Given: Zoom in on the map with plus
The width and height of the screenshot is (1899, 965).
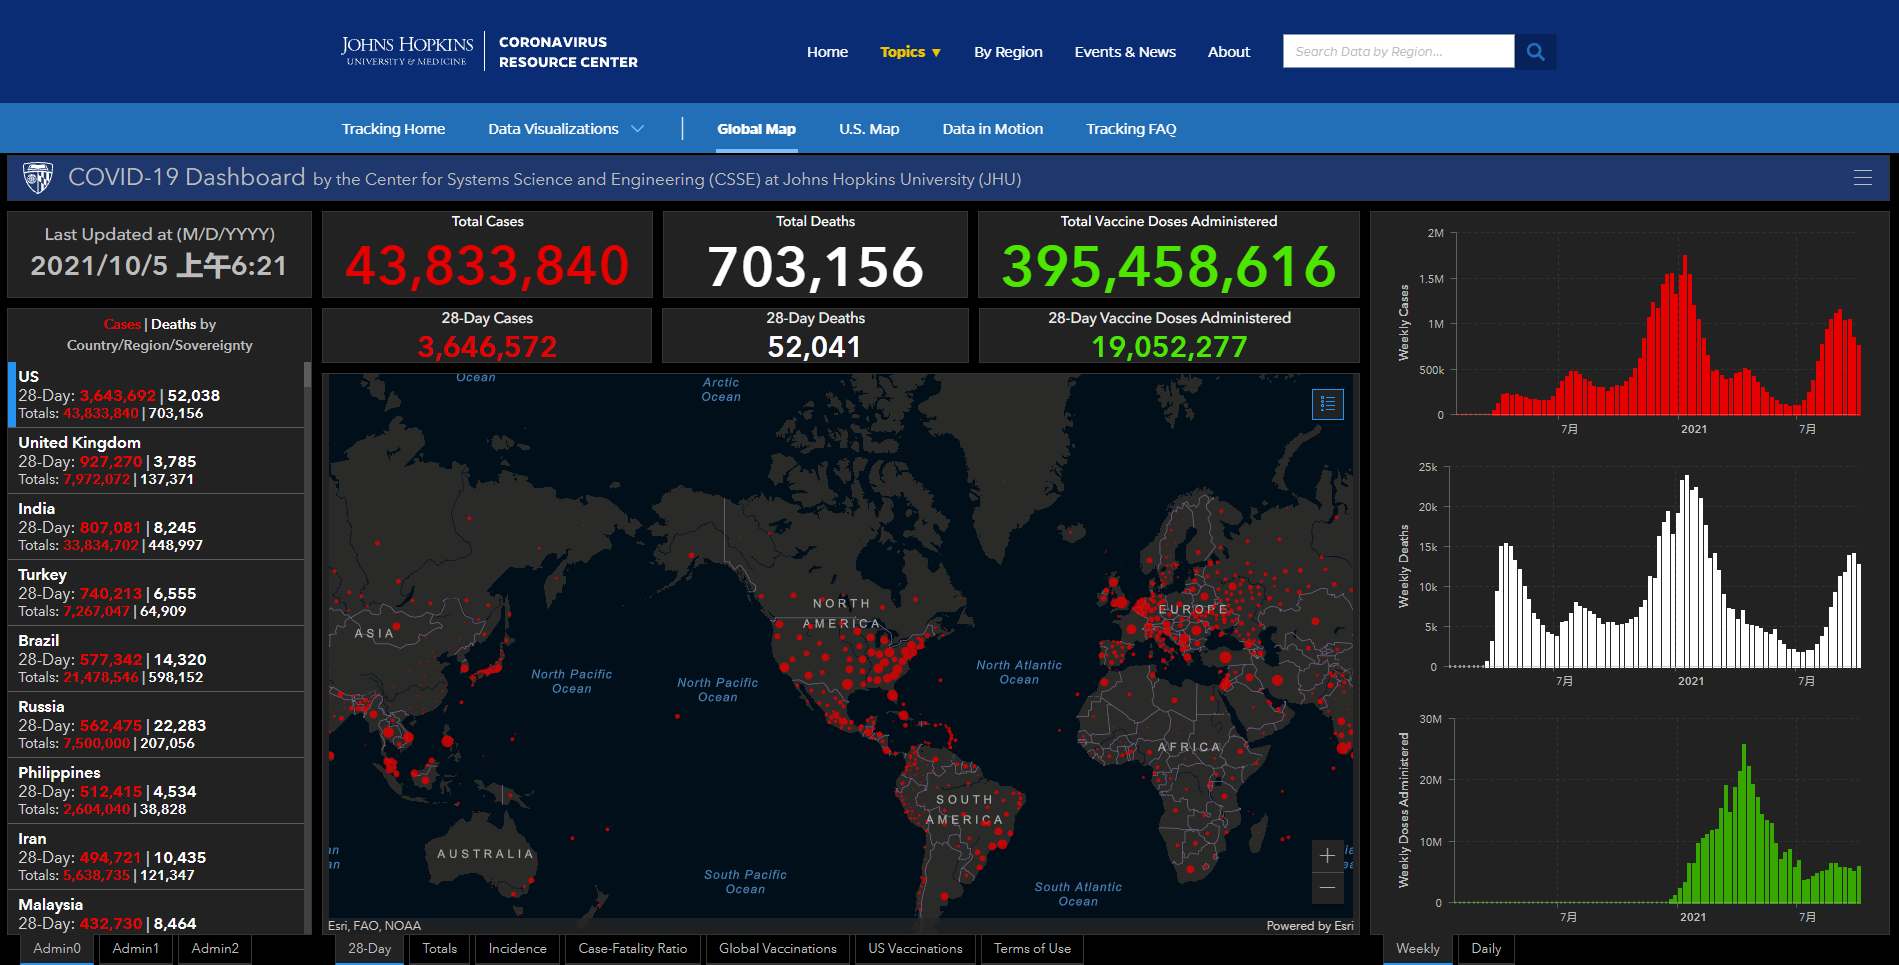Looking at the screenshot, I should pyautogui.click(x=1327, y=856).
